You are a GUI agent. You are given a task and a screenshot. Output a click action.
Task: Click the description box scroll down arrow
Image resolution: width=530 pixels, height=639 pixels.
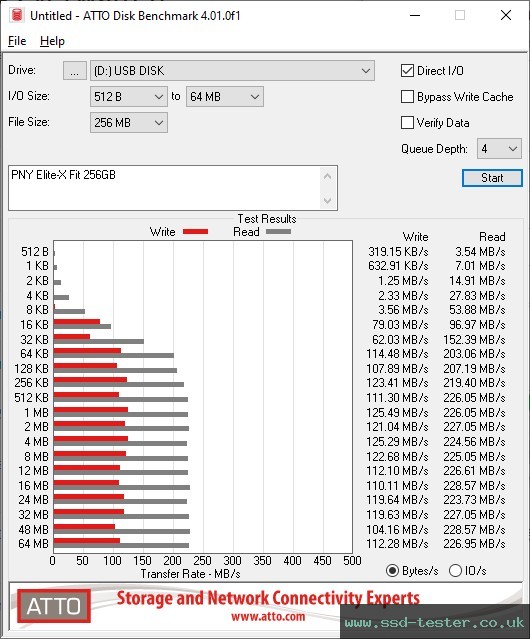(328, 200)
